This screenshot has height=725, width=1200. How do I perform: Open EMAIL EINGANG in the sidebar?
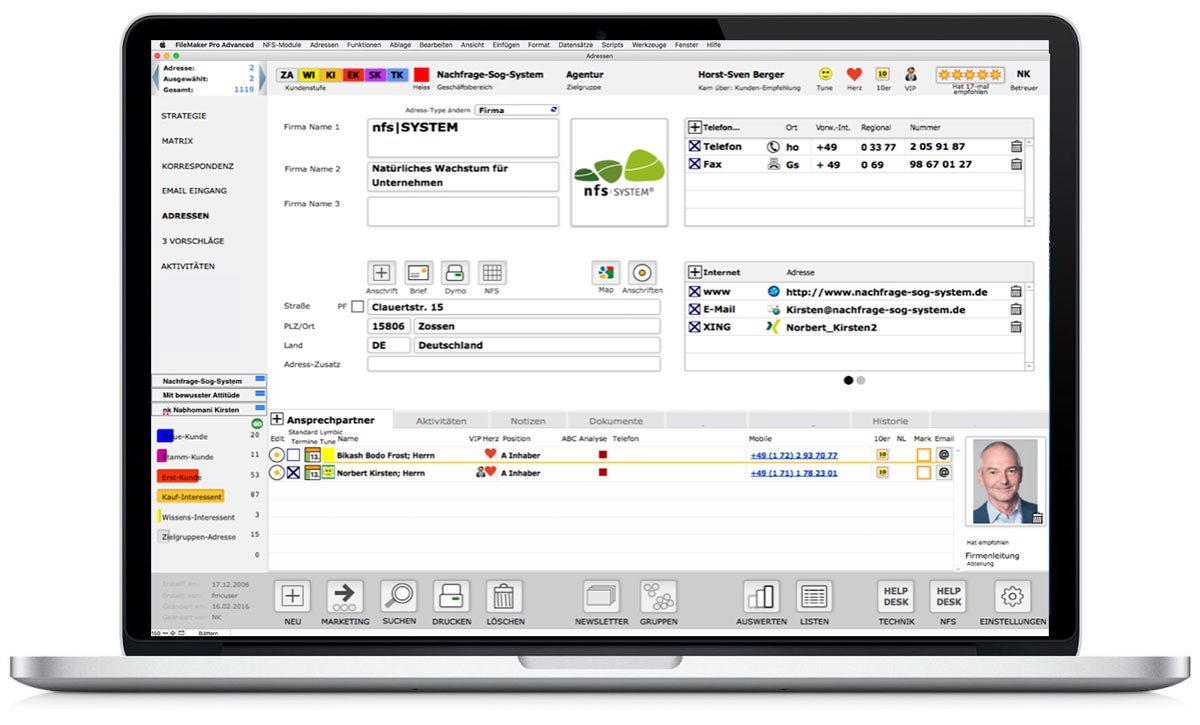point(194,191)
